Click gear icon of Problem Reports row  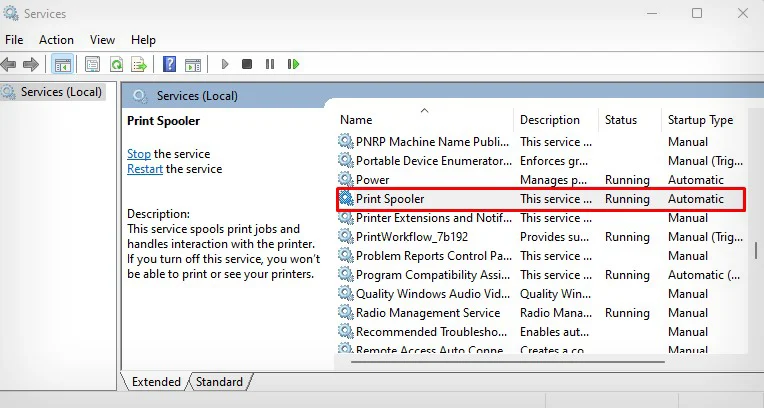click(346, 255)
